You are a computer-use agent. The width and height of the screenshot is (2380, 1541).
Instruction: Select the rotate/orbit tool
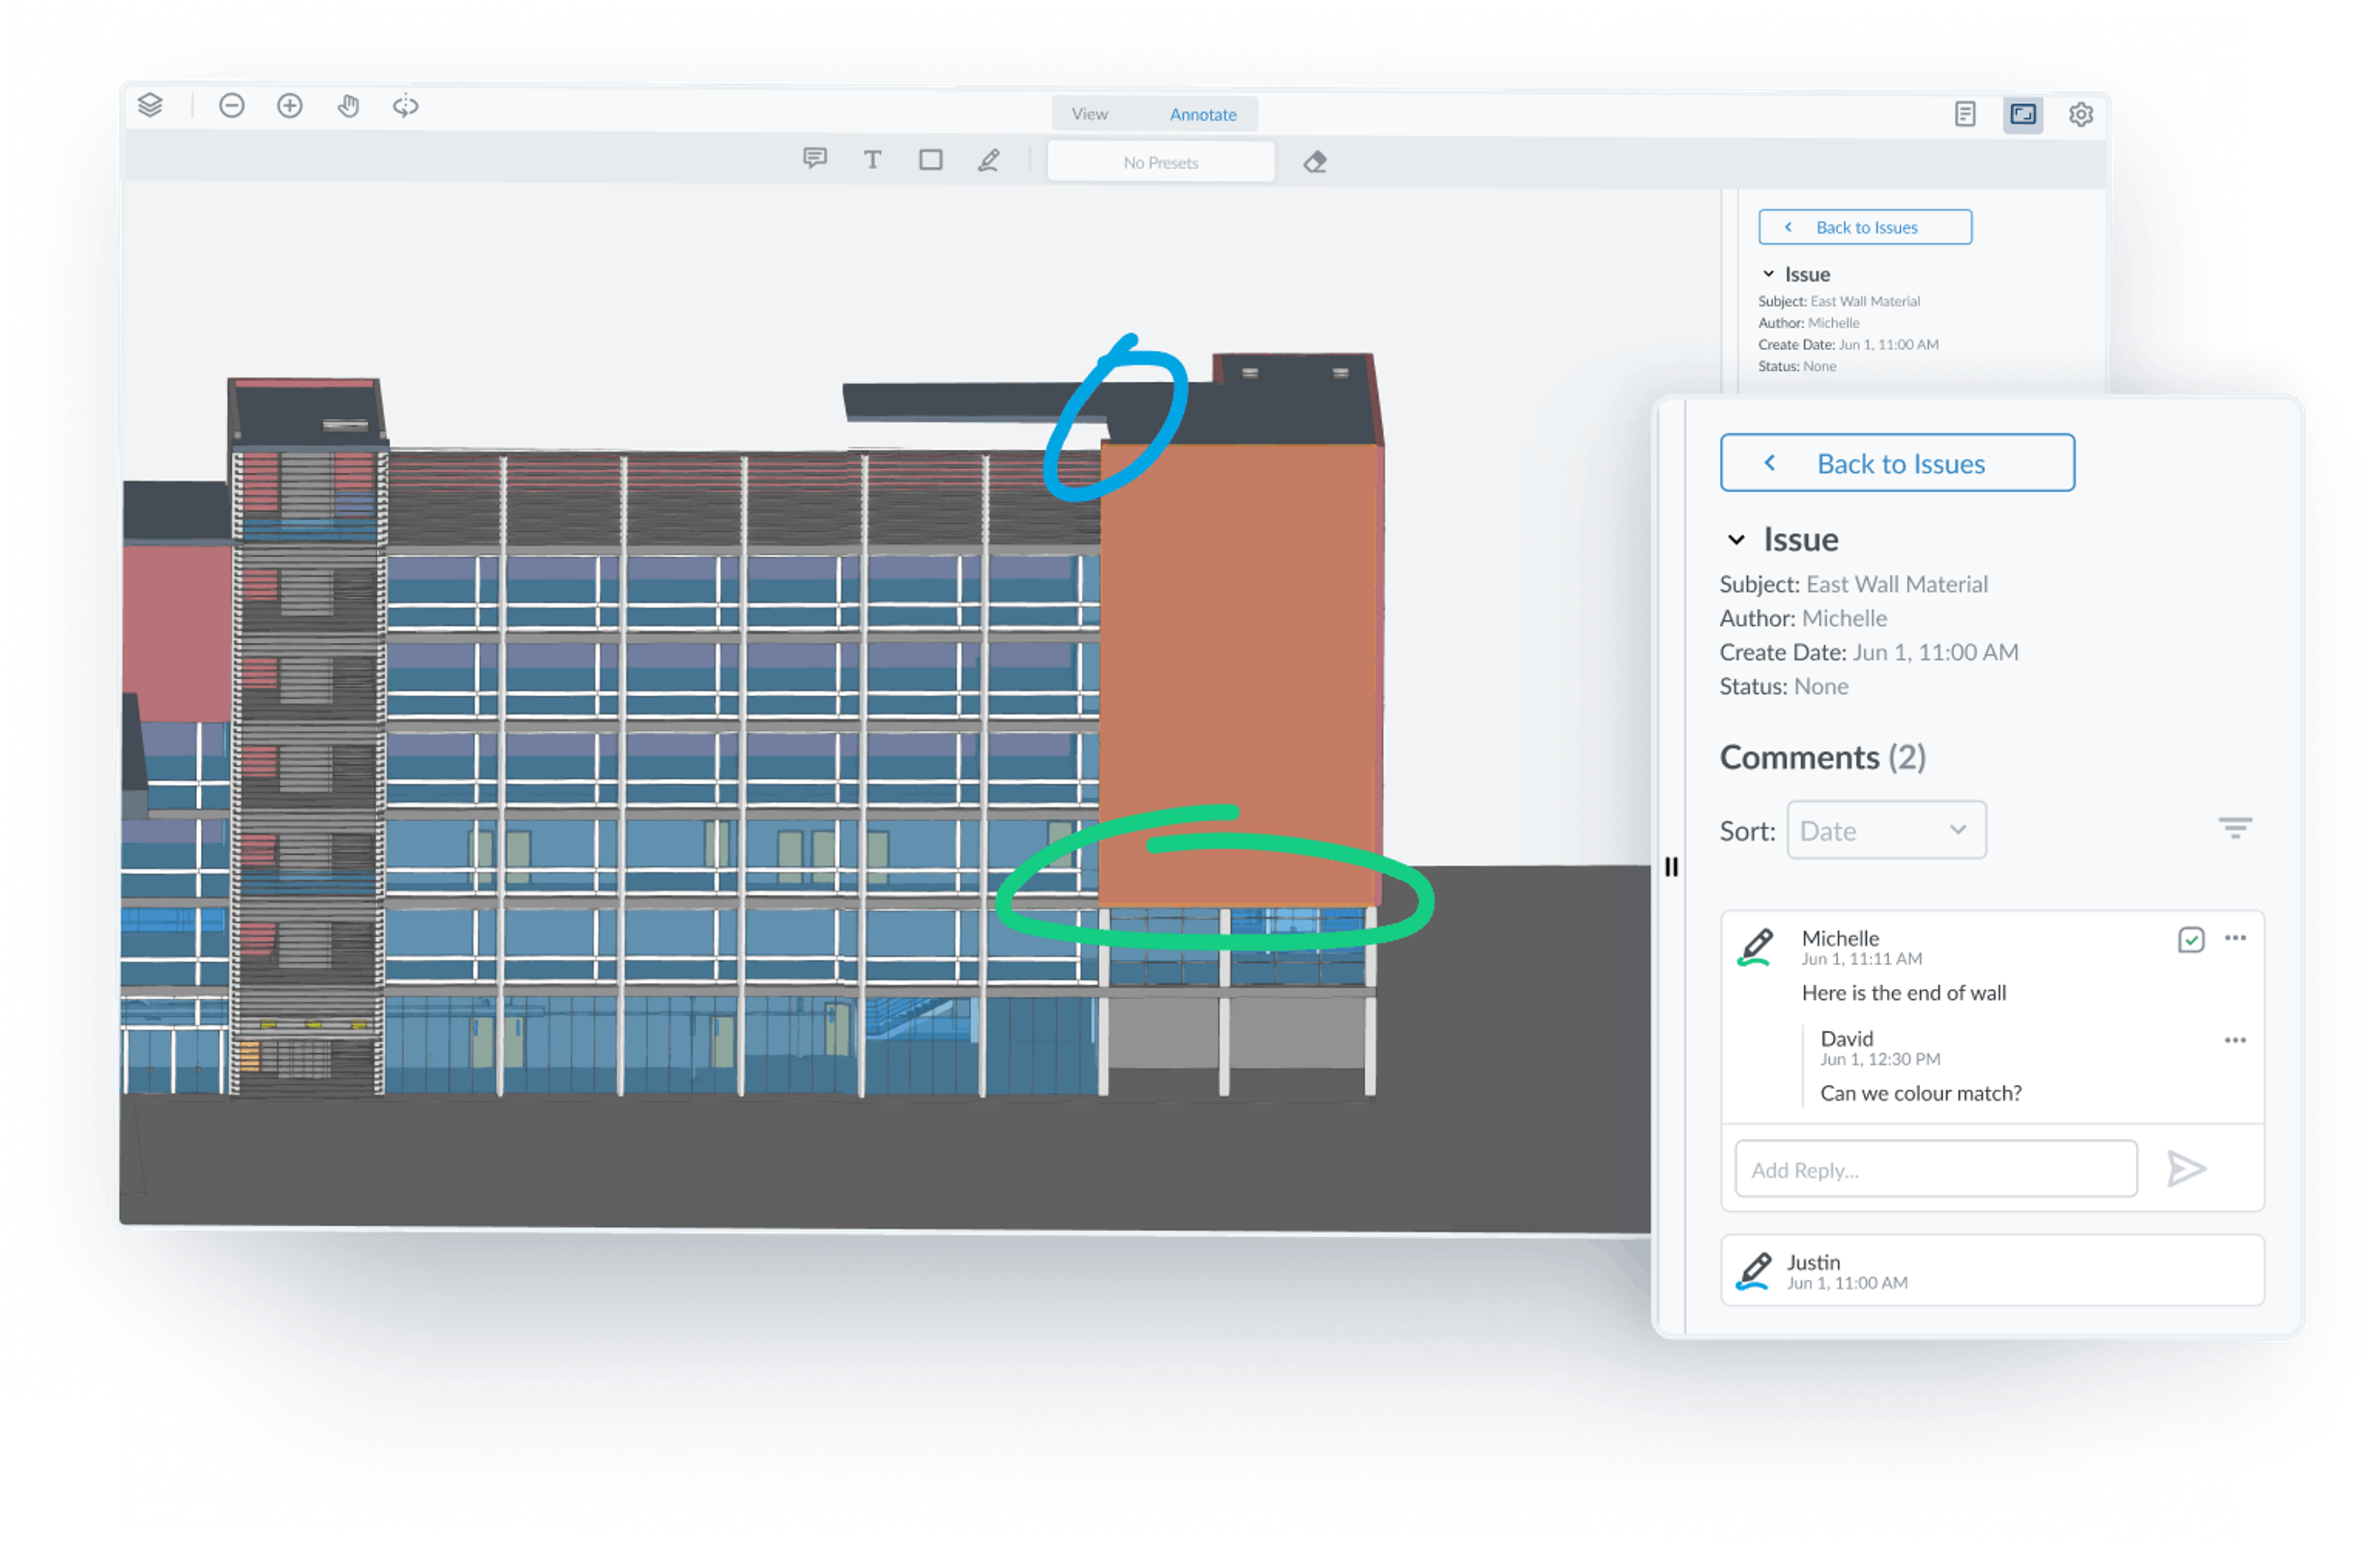click(405, 106)
